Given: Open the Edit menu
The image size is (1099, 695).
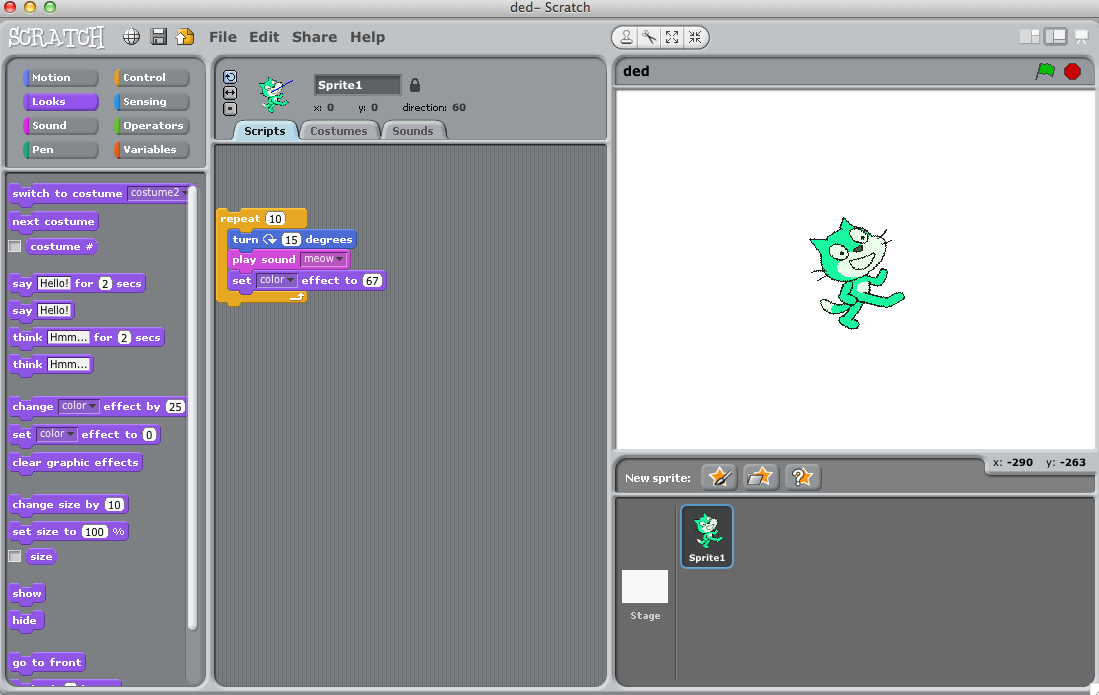Looking at the screenshot, I should (264, 37).
